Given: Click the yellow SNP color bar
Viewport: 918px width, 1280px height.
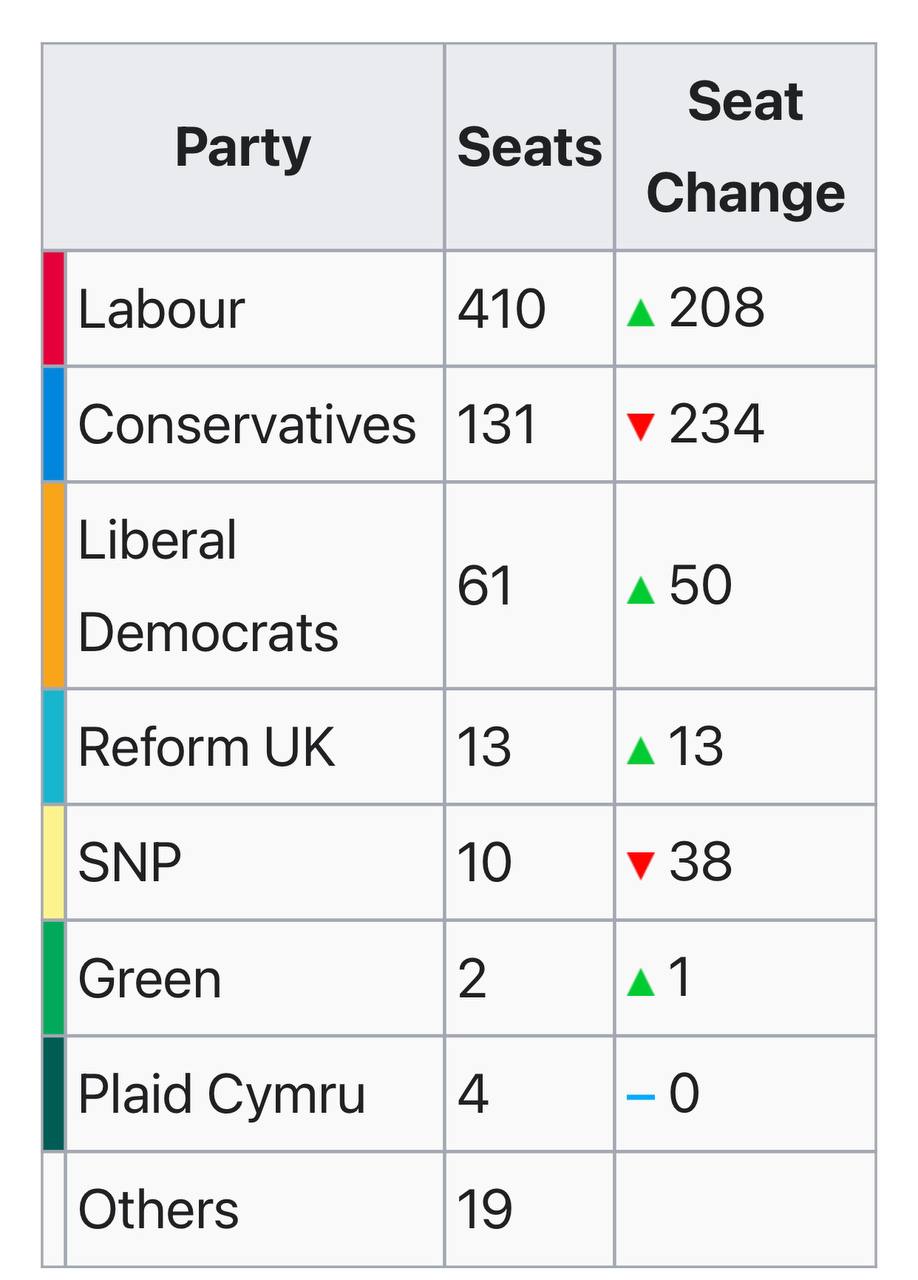Looking at the screenshot, I should coord(54,862).
